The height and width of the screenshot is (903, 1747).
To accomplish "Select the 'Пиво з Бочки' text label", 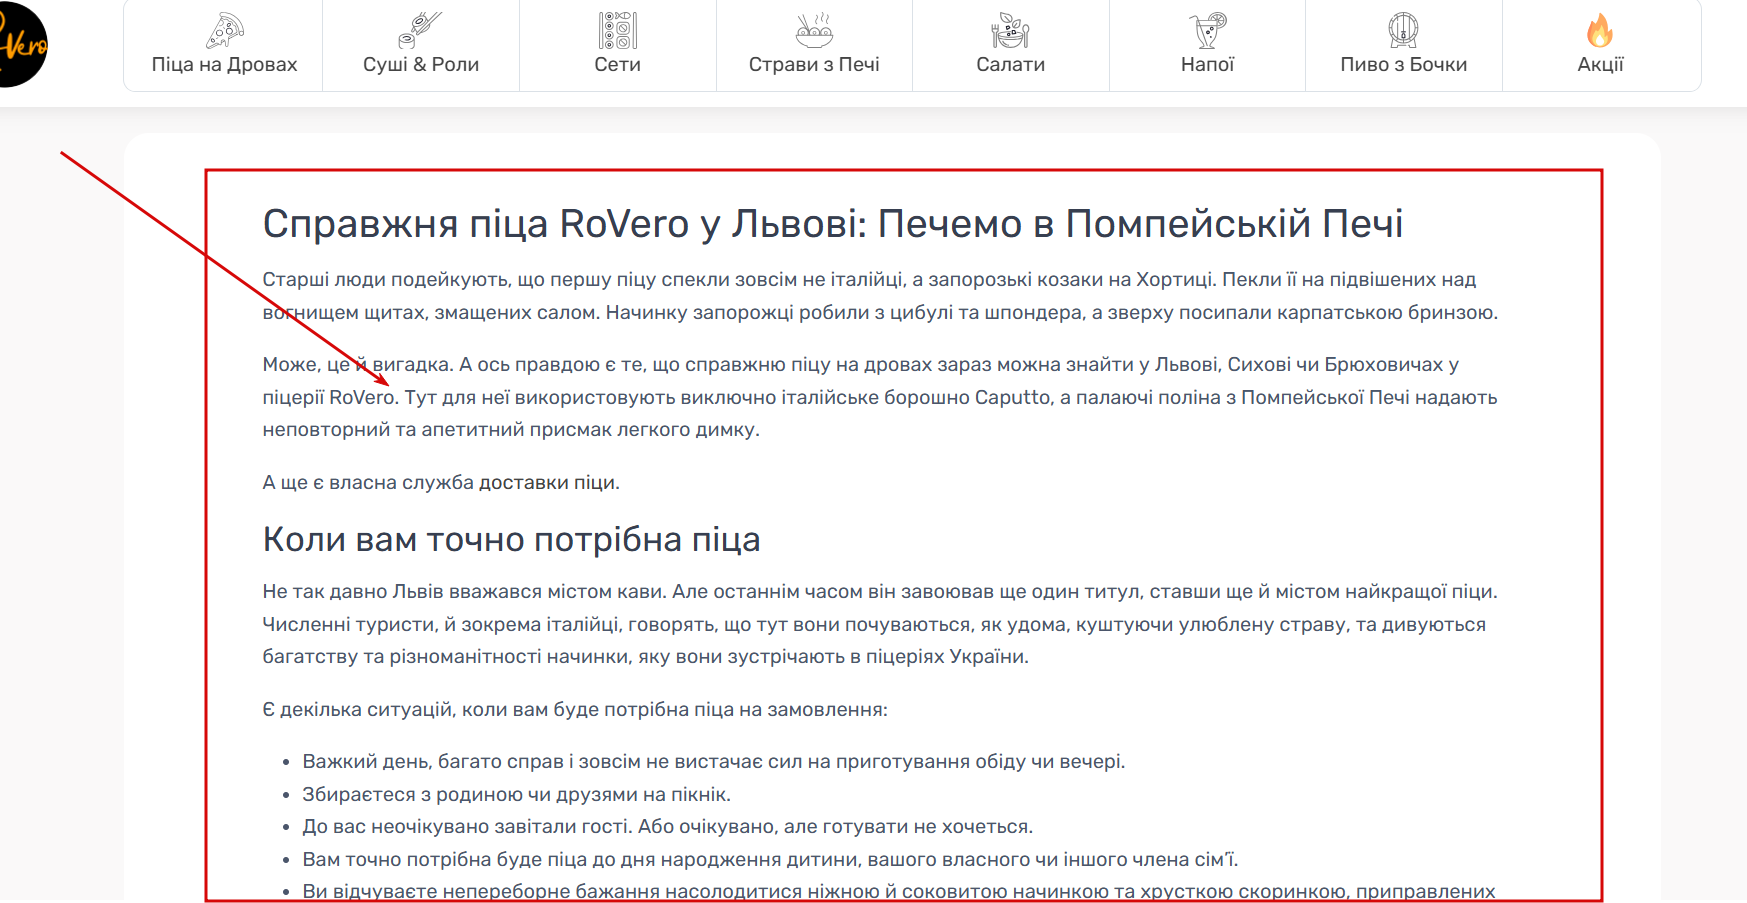I will pos(1403,65).
